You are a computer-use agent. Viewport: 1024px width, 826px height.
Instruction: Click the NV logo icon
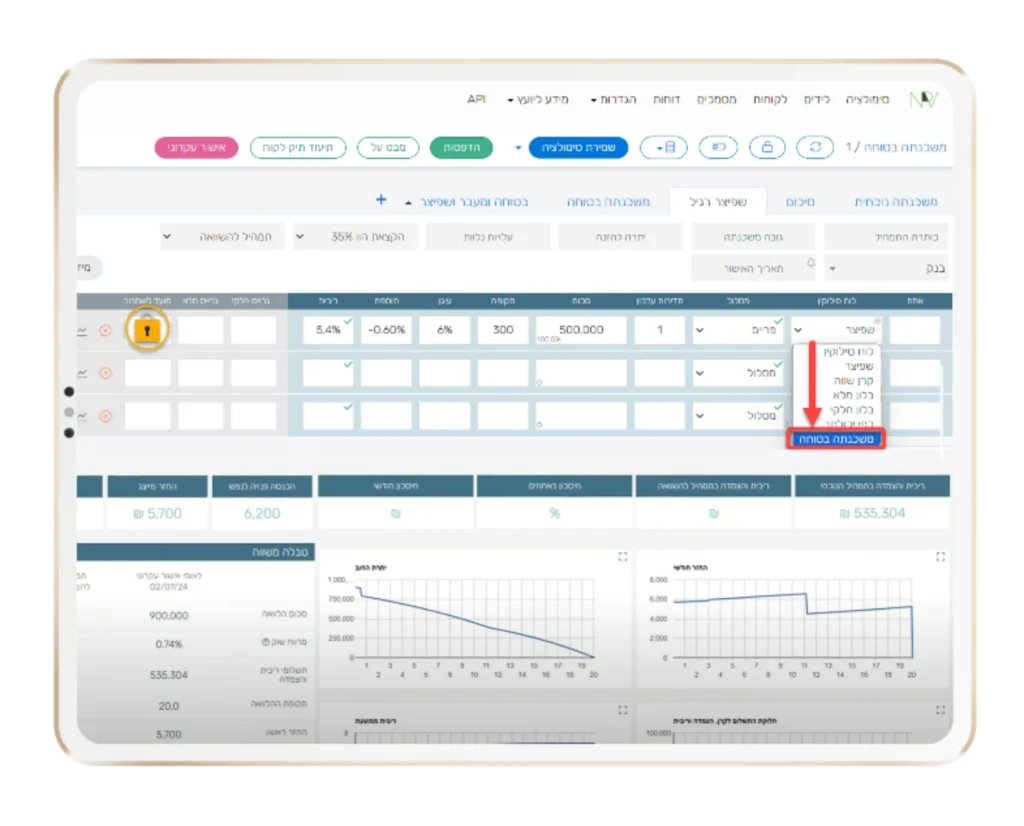[922, 100]
